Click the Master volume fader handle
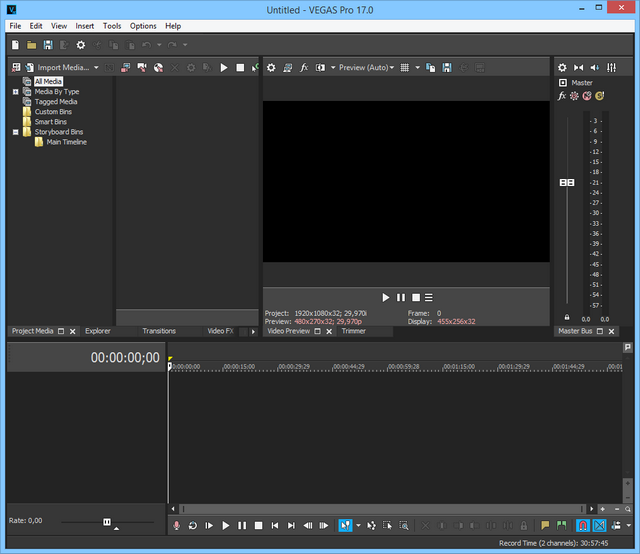The image size is (640, 554). [567, 183]
